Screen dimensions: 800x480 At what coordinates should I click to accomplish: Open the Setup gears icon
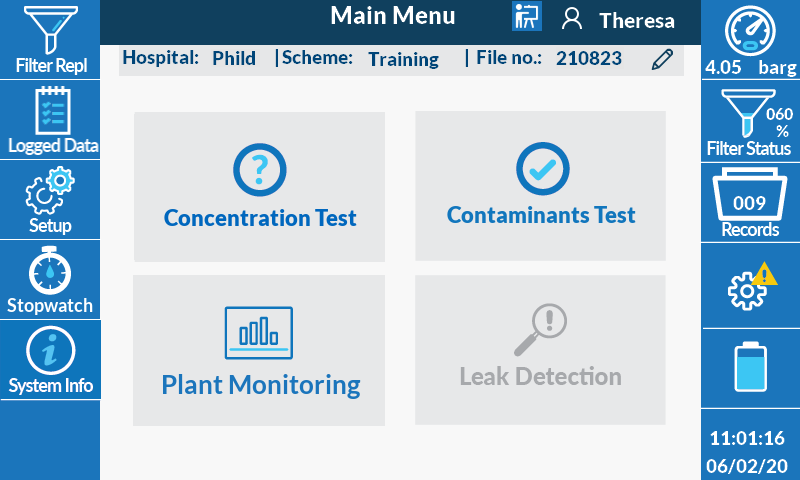tap(50, 200)
